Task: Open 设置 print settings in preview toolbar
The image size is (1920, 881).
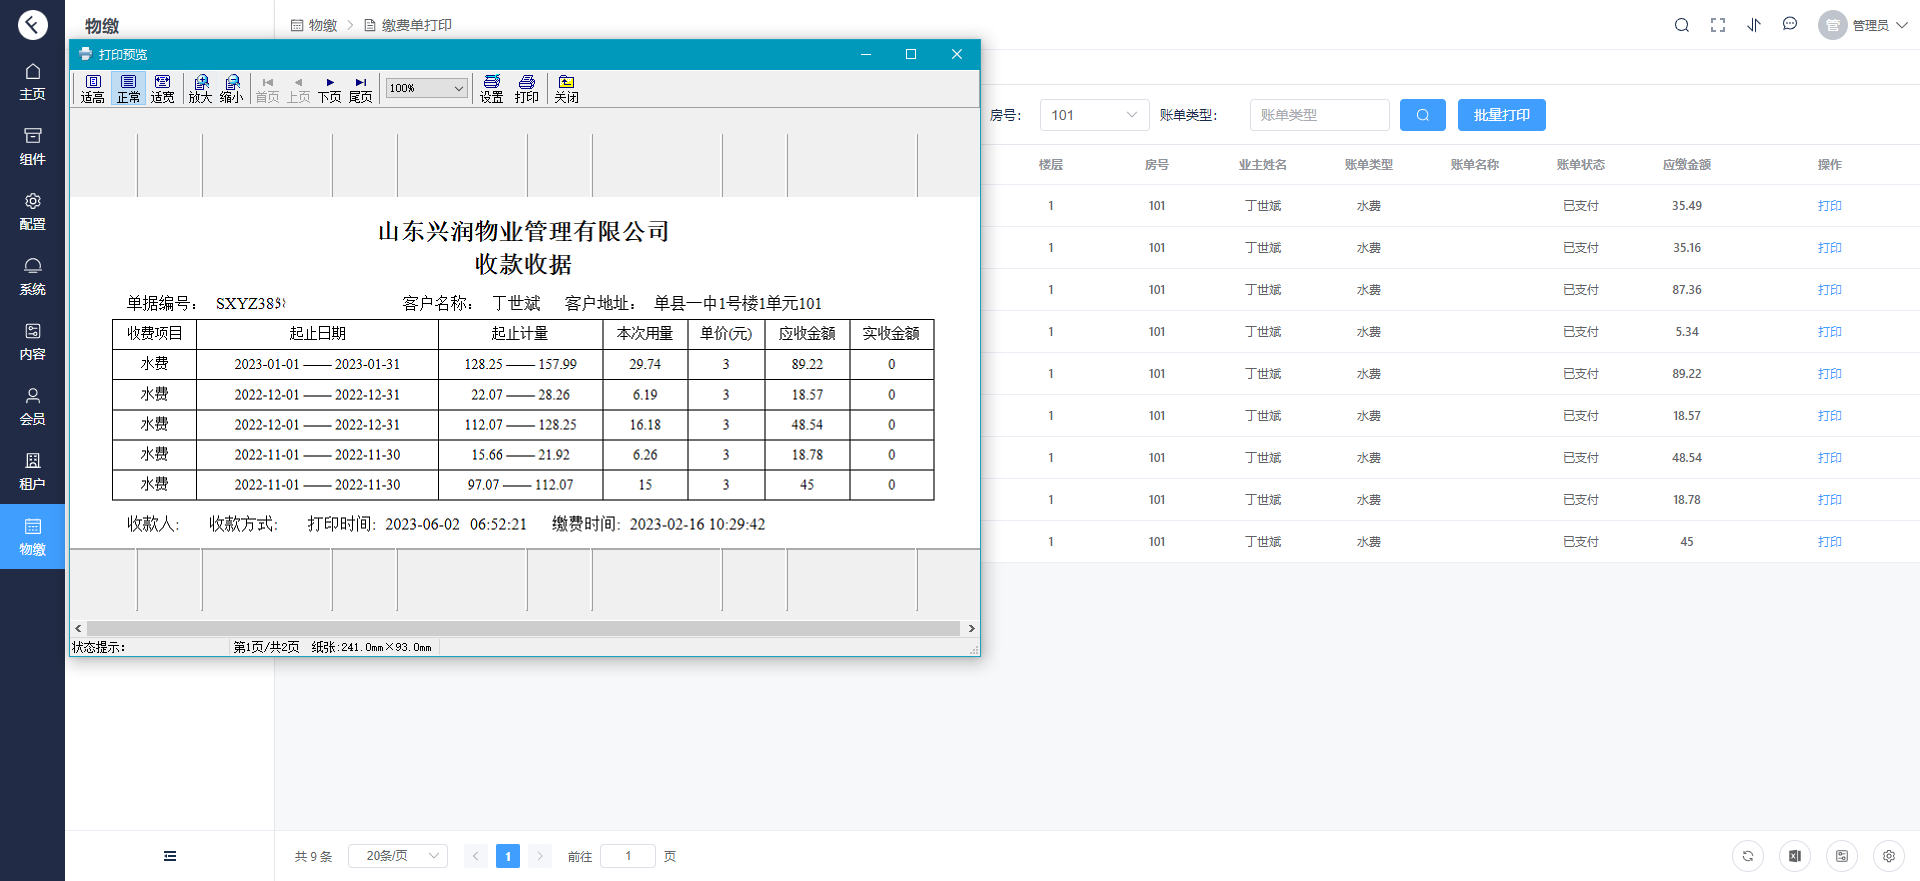Action: coord(491,88)
